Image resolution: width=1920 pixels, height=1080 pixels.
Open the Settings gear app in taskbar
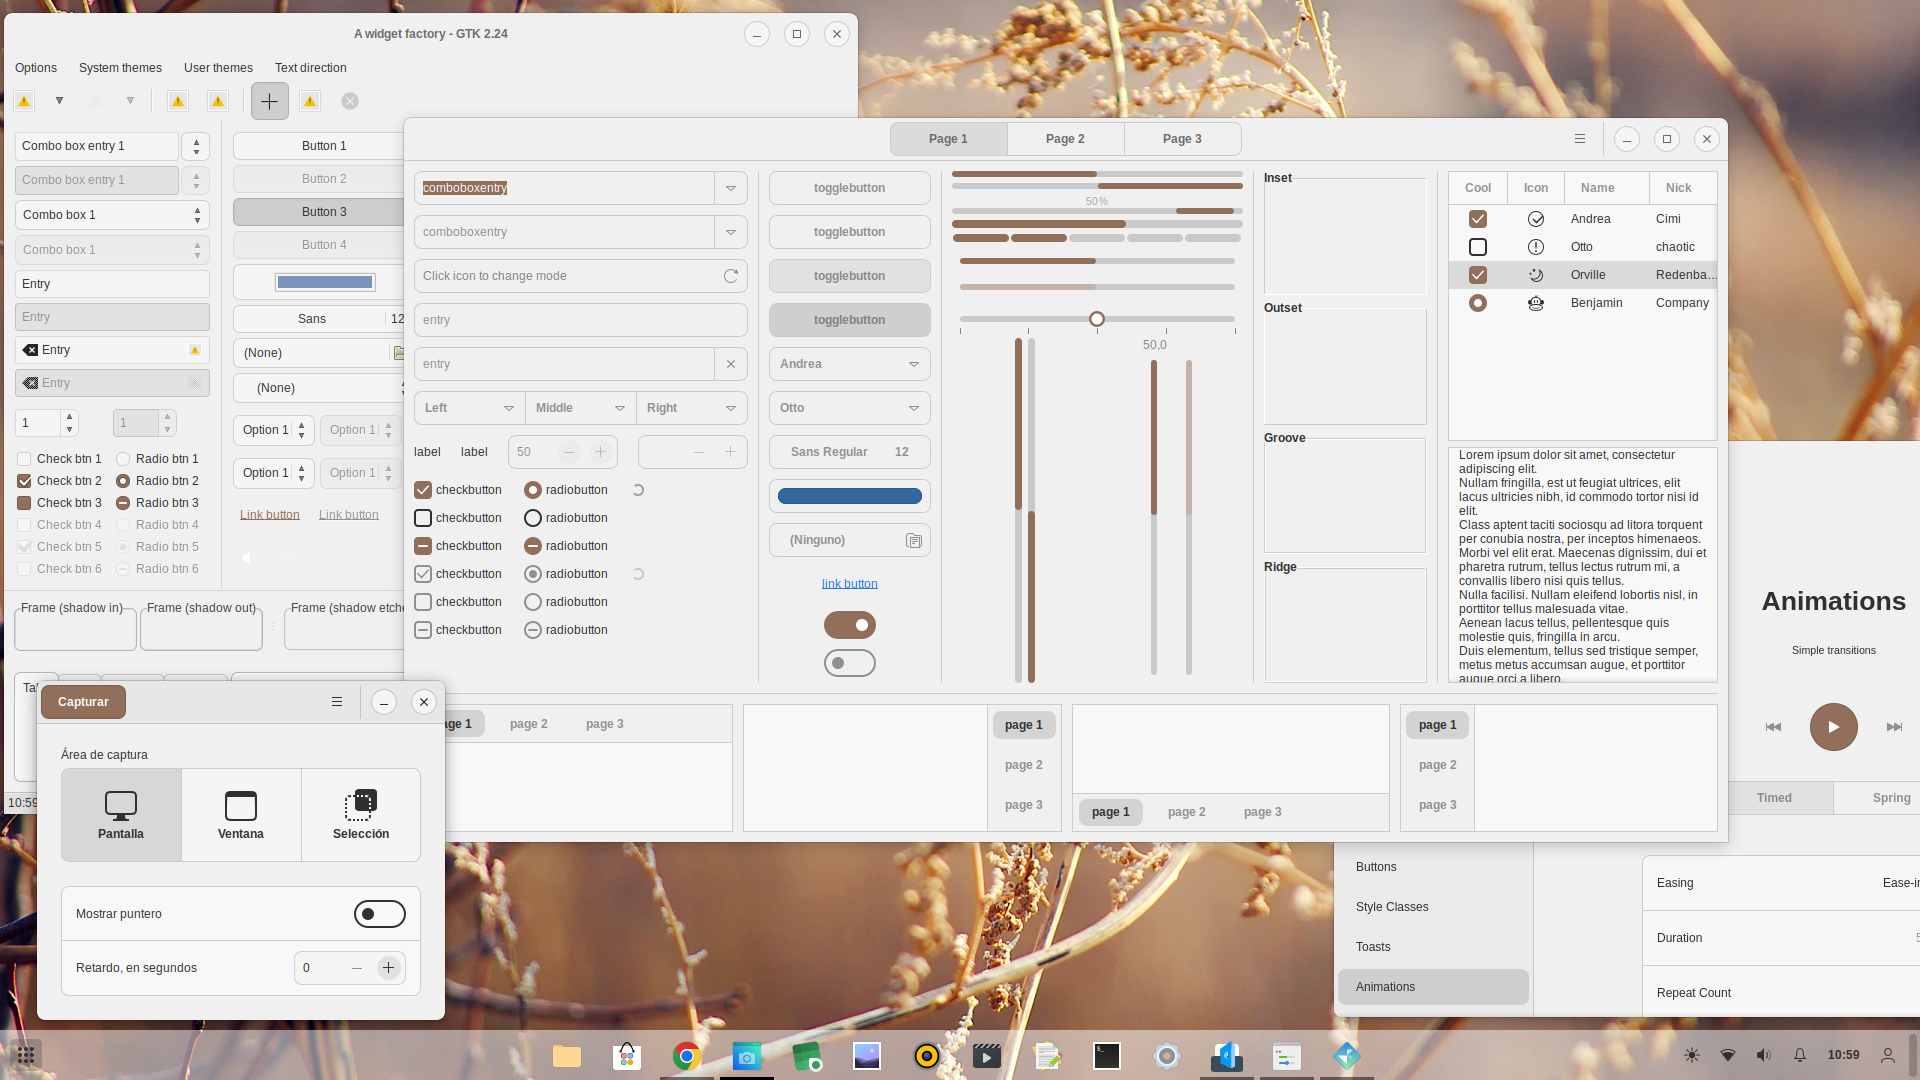1167,1056
